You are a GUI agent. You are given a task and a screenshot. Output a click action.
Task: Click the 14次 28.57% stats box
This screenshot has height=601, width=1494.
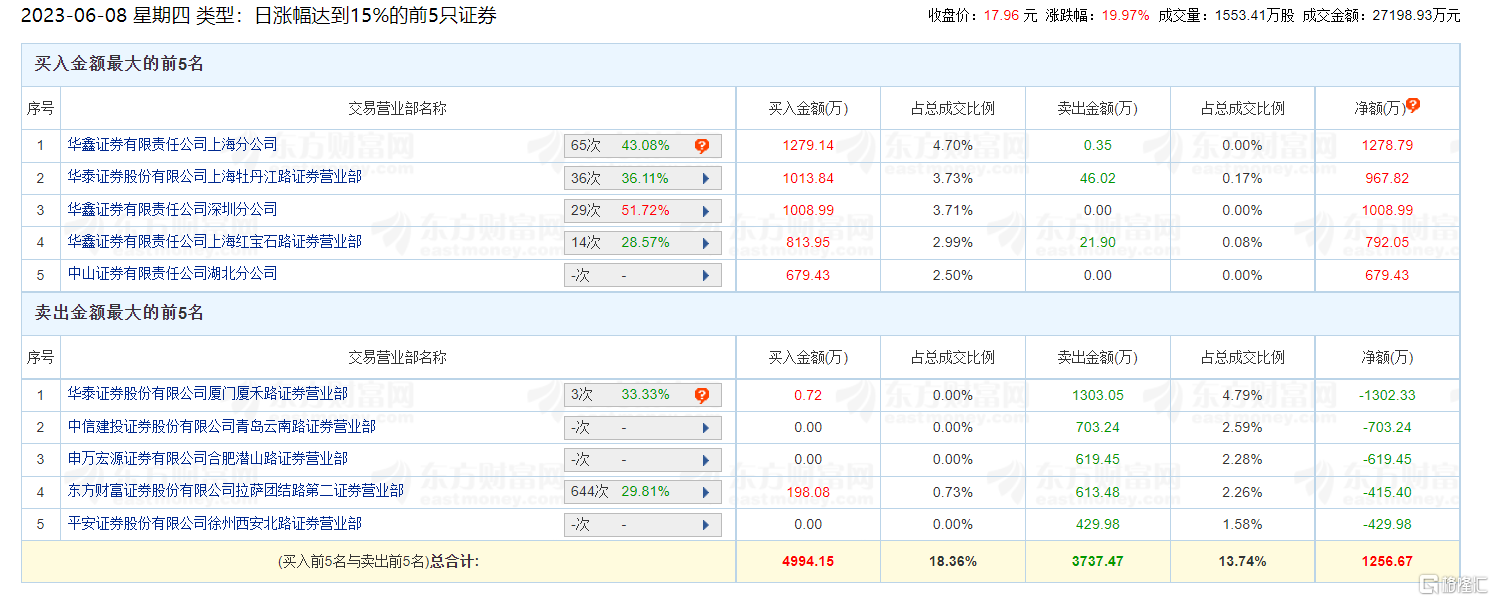(643, 243)
